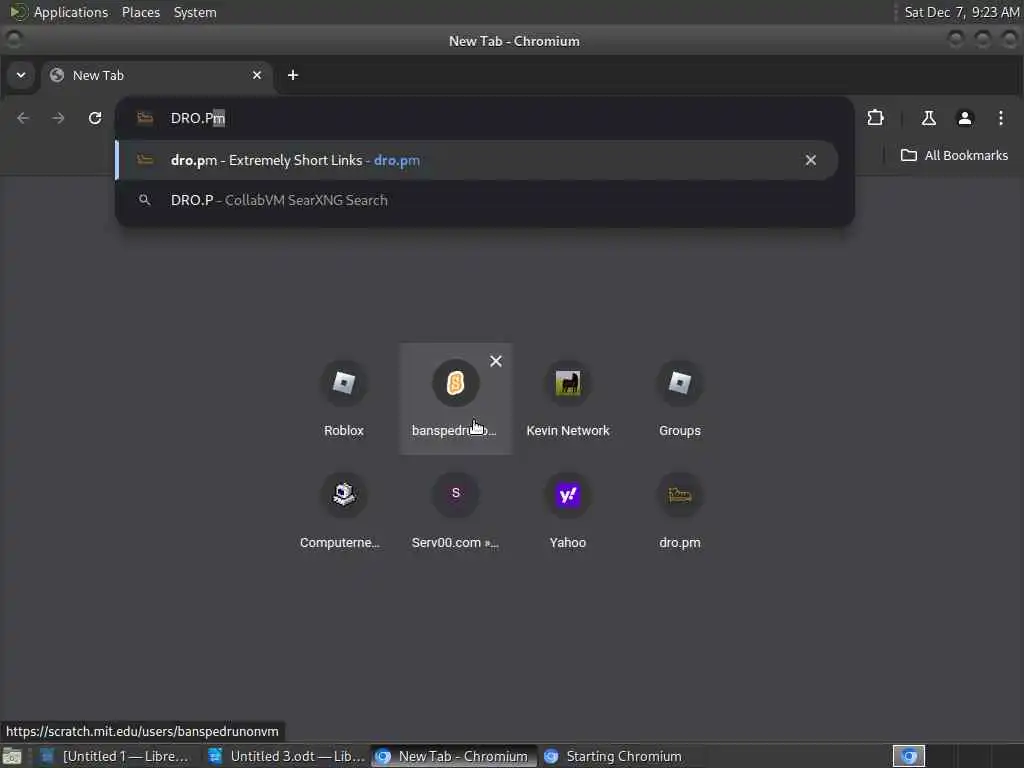Open the Yahoo shortcut tile
This screenshot has height=768, width=1024.
pos(568,511)
